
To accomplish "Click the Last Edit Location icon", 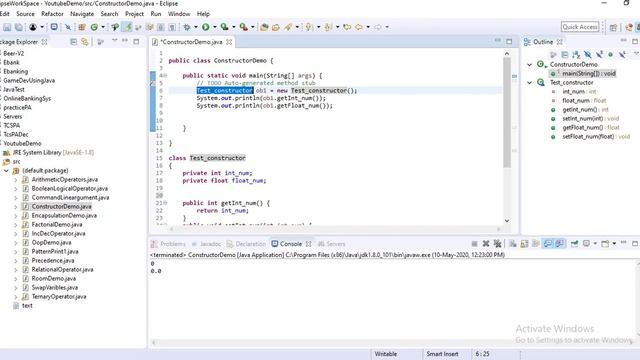I will point(347,27).
